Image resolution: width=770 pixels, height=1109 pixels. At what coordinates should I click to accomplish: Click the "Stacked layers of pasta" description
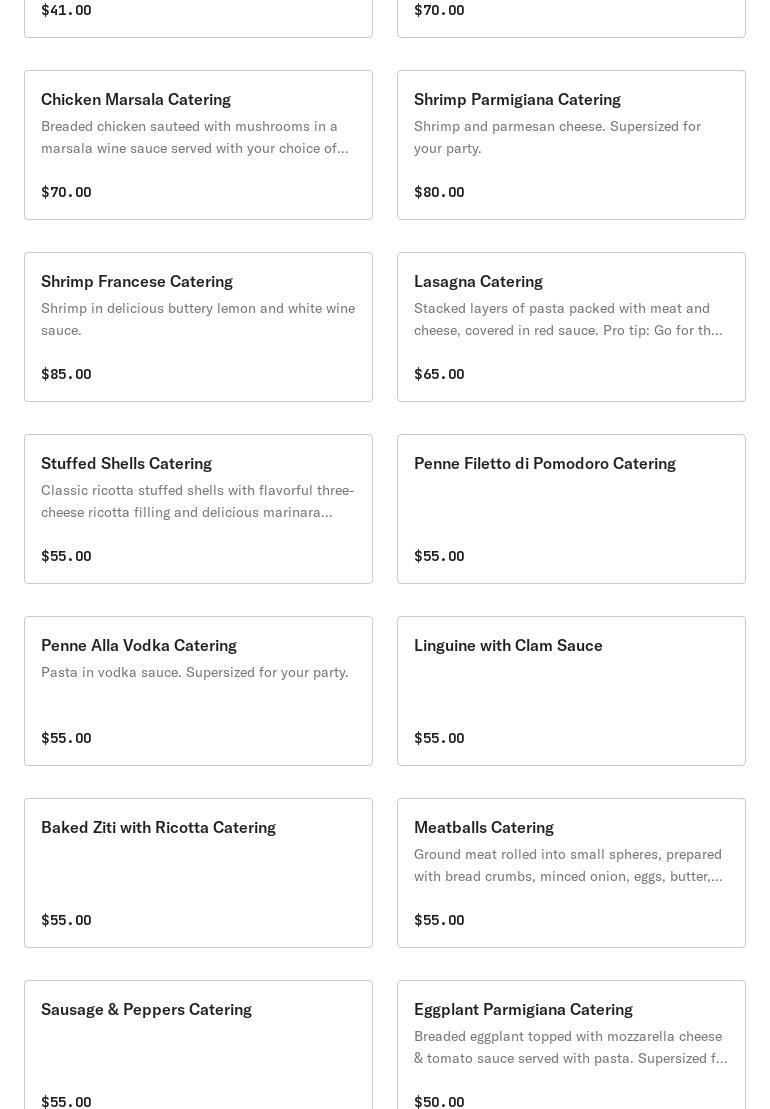(x=567, y=319)
